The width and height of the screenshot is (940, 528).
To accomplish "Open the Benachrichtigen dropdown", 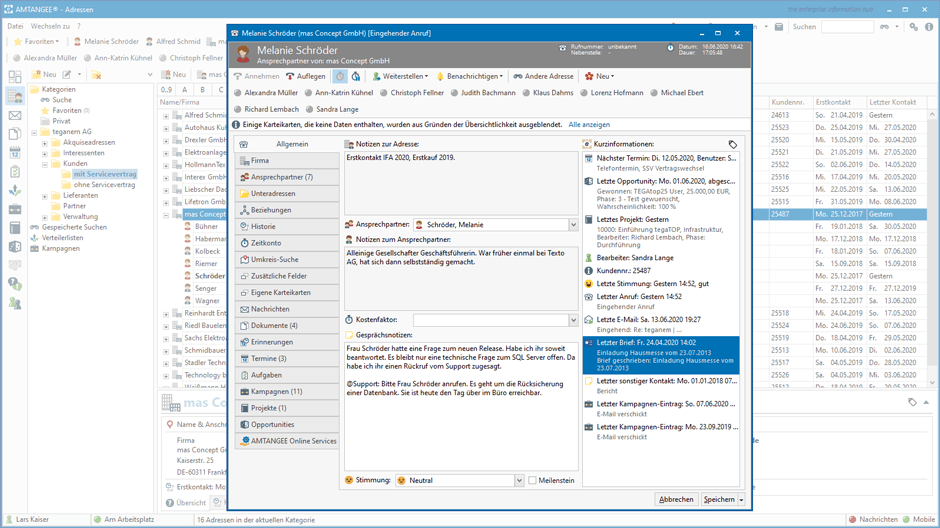I will coord(469,76).
